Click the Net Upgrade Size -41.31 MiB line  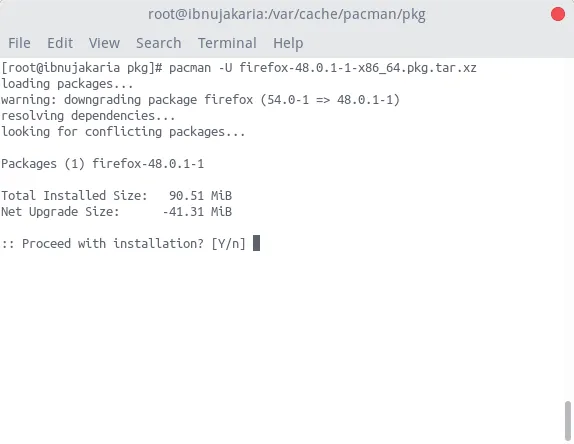116,212
